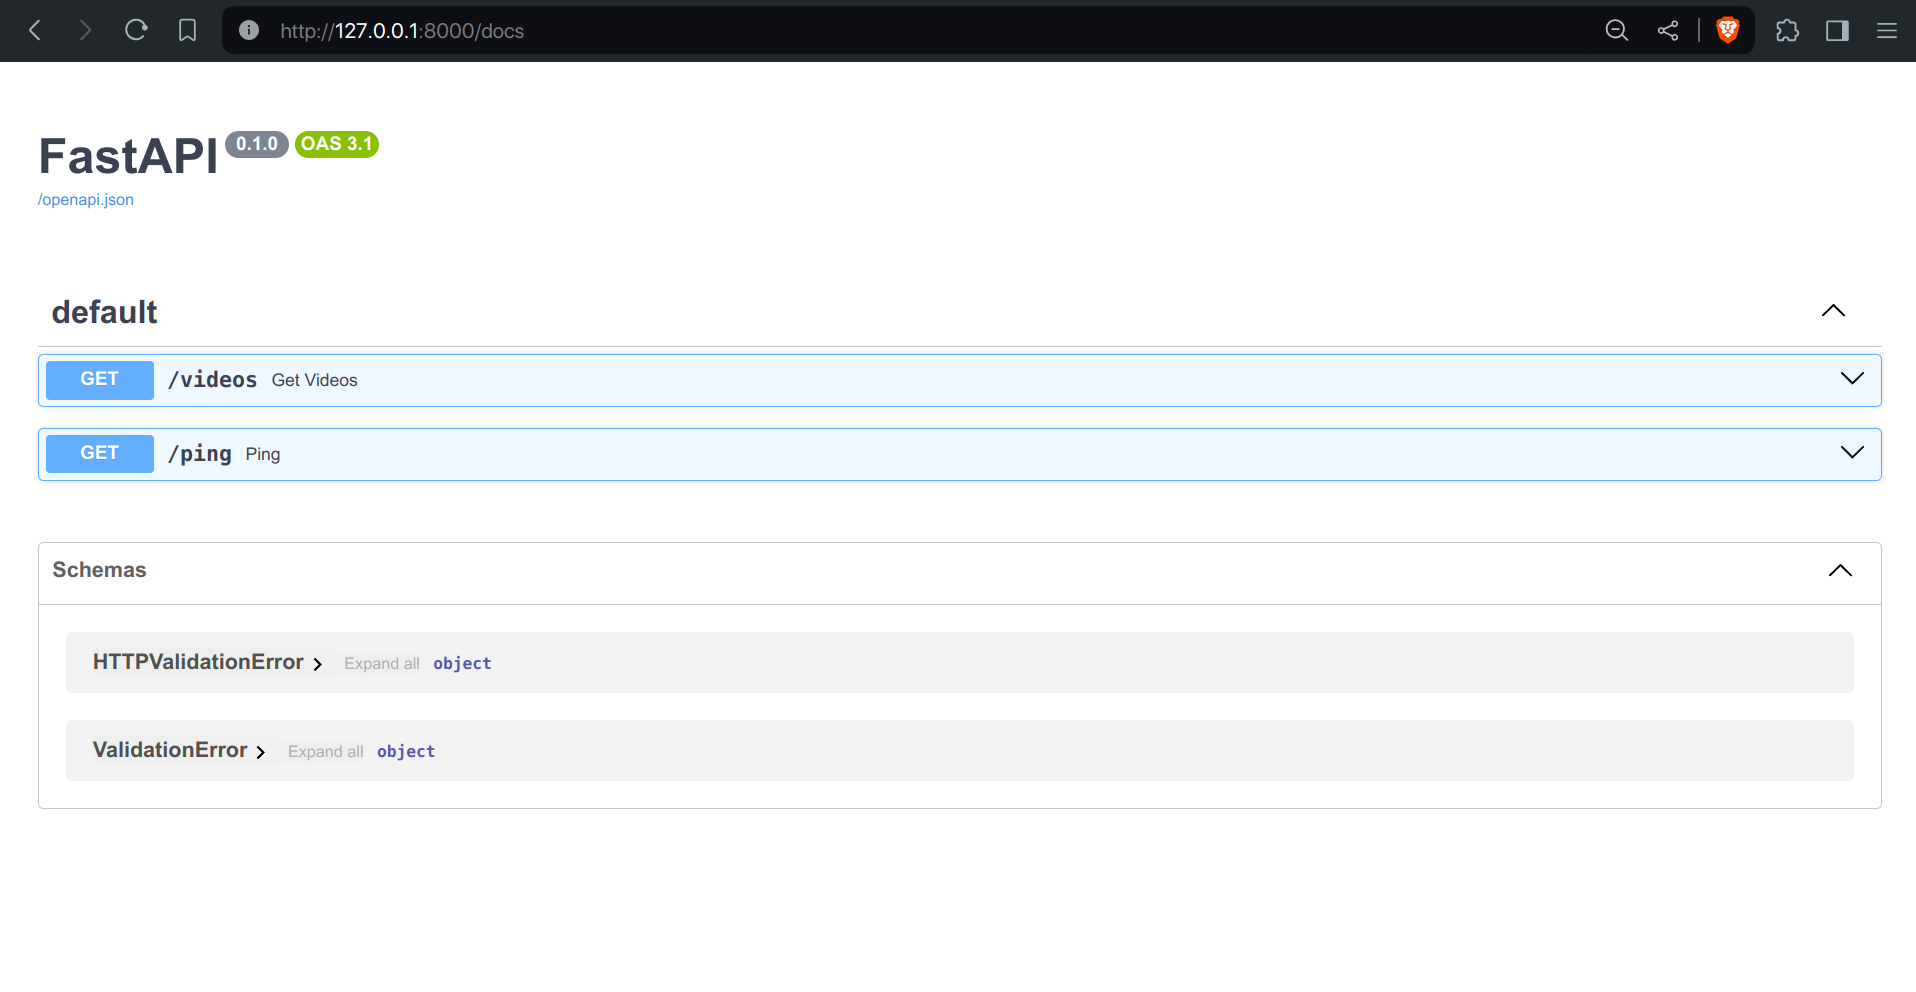The width and height of the screenshot is (1916, 992).
Task: Click the 0.1.0 version badge
Action: pos(257,144)
